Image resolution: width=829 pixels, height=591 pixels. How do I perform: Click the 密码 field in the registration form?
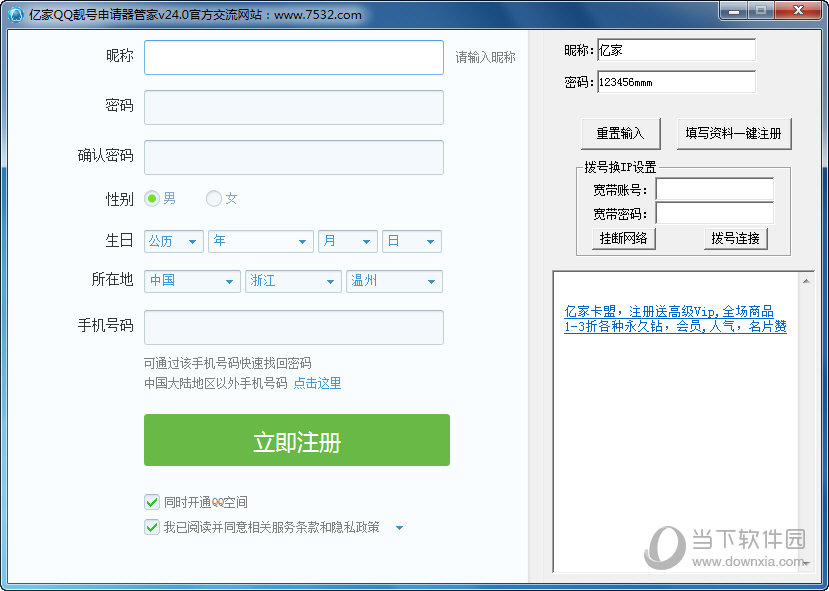(293, 107)
